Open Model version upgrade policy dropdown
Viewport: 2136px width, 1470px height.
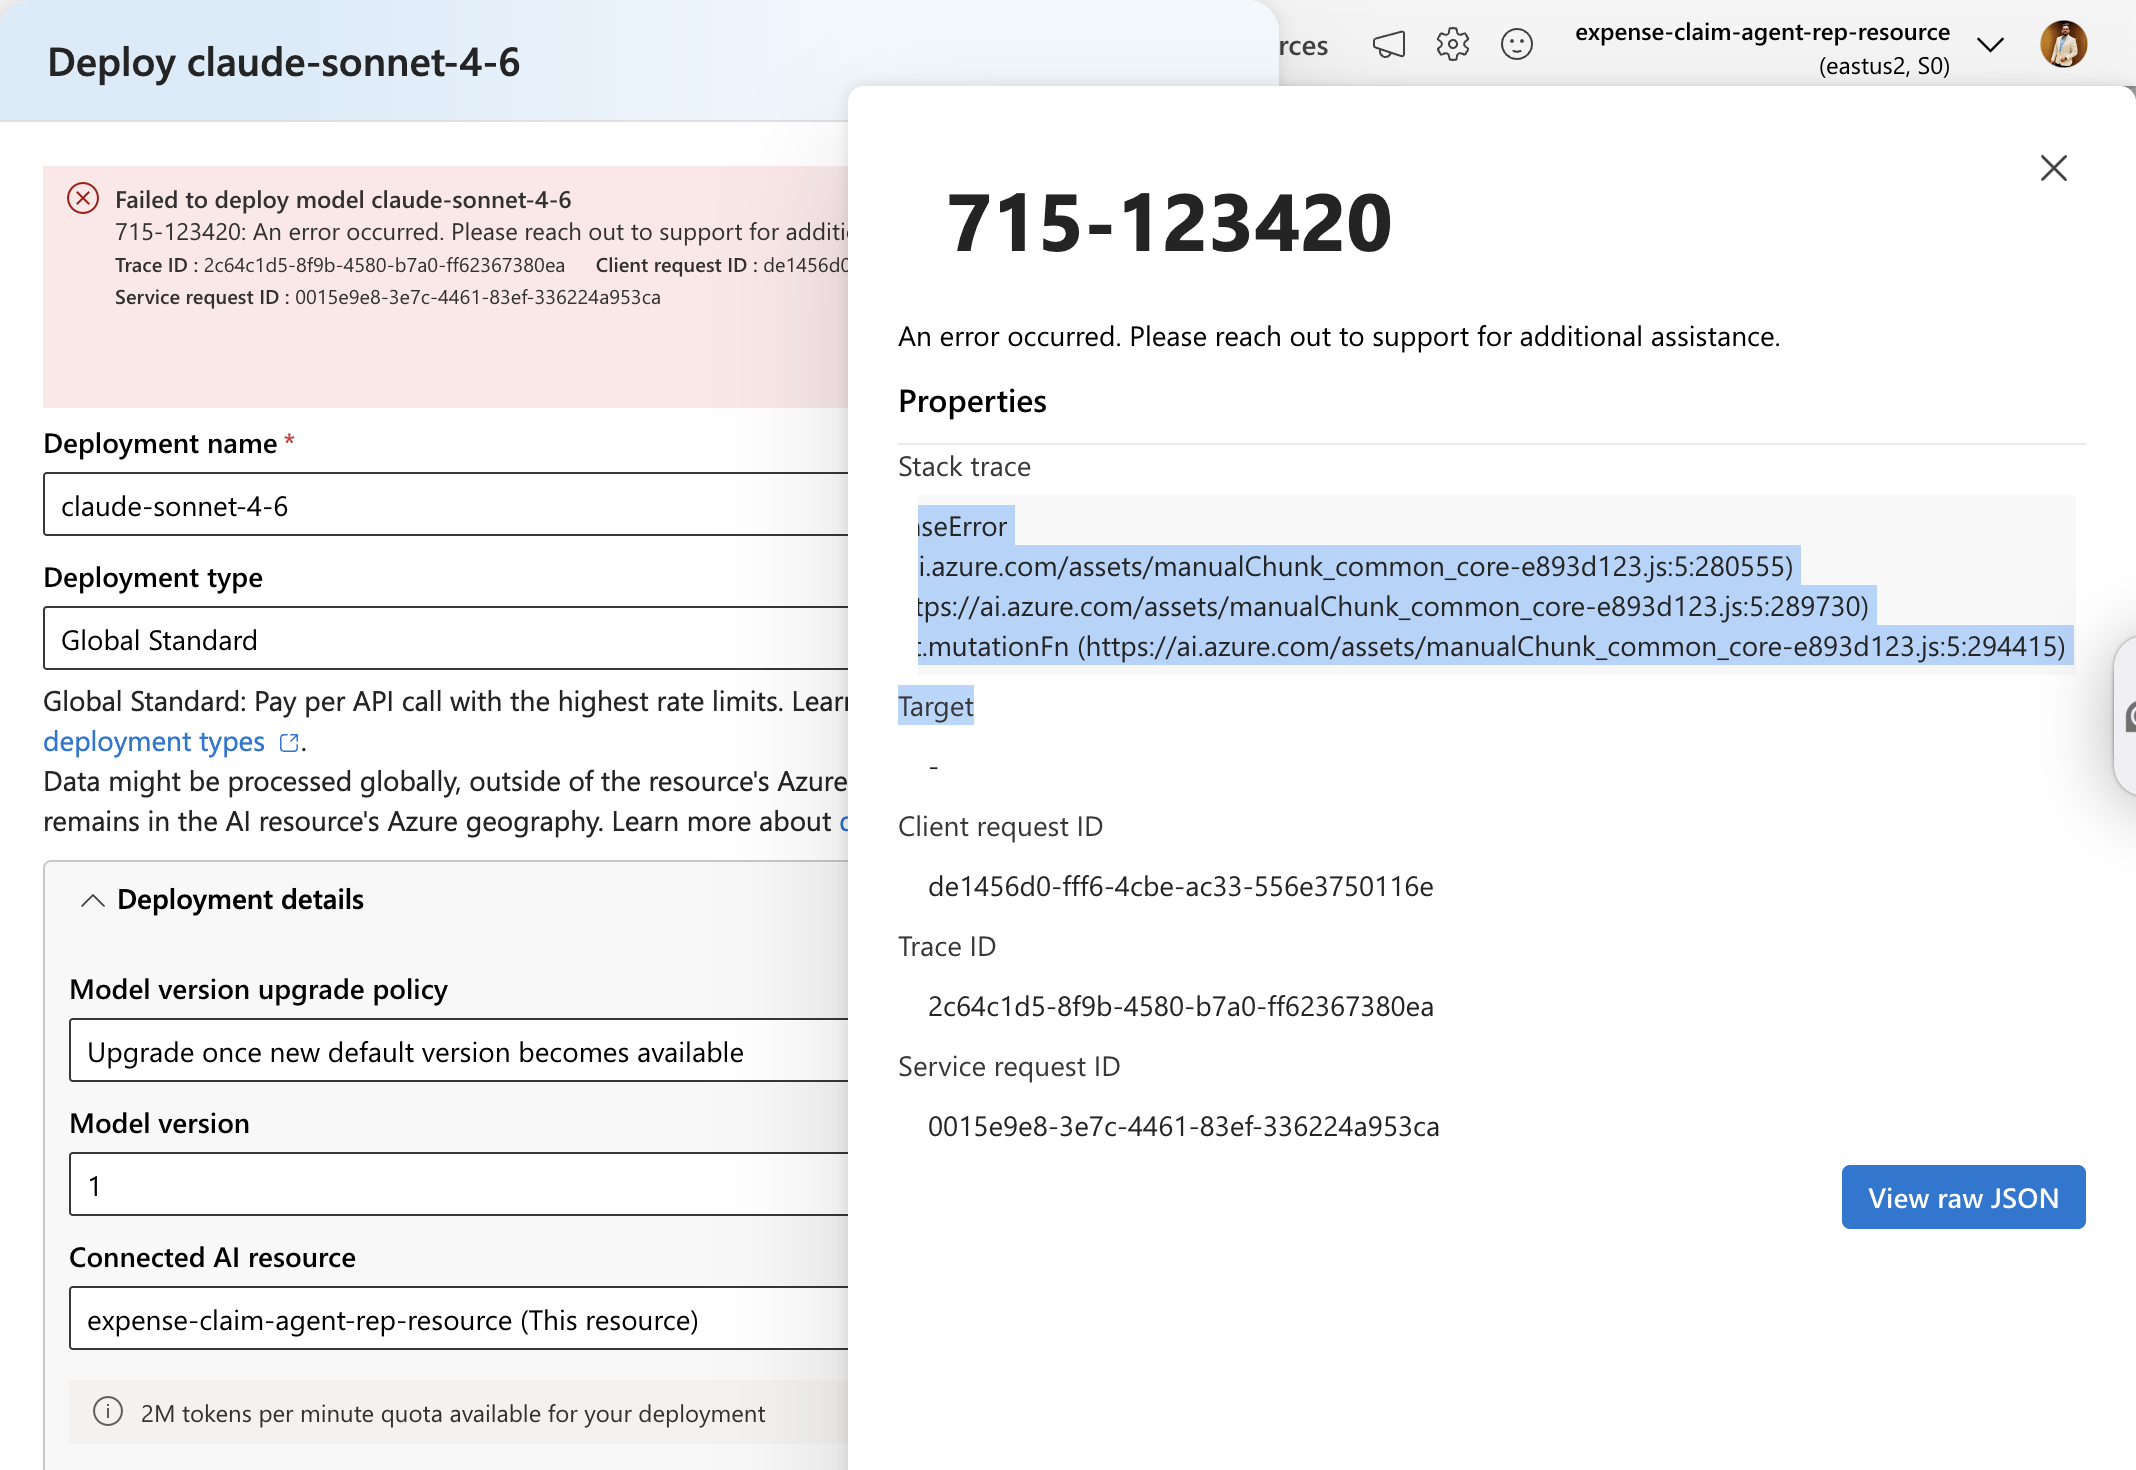click(459, 1050)
